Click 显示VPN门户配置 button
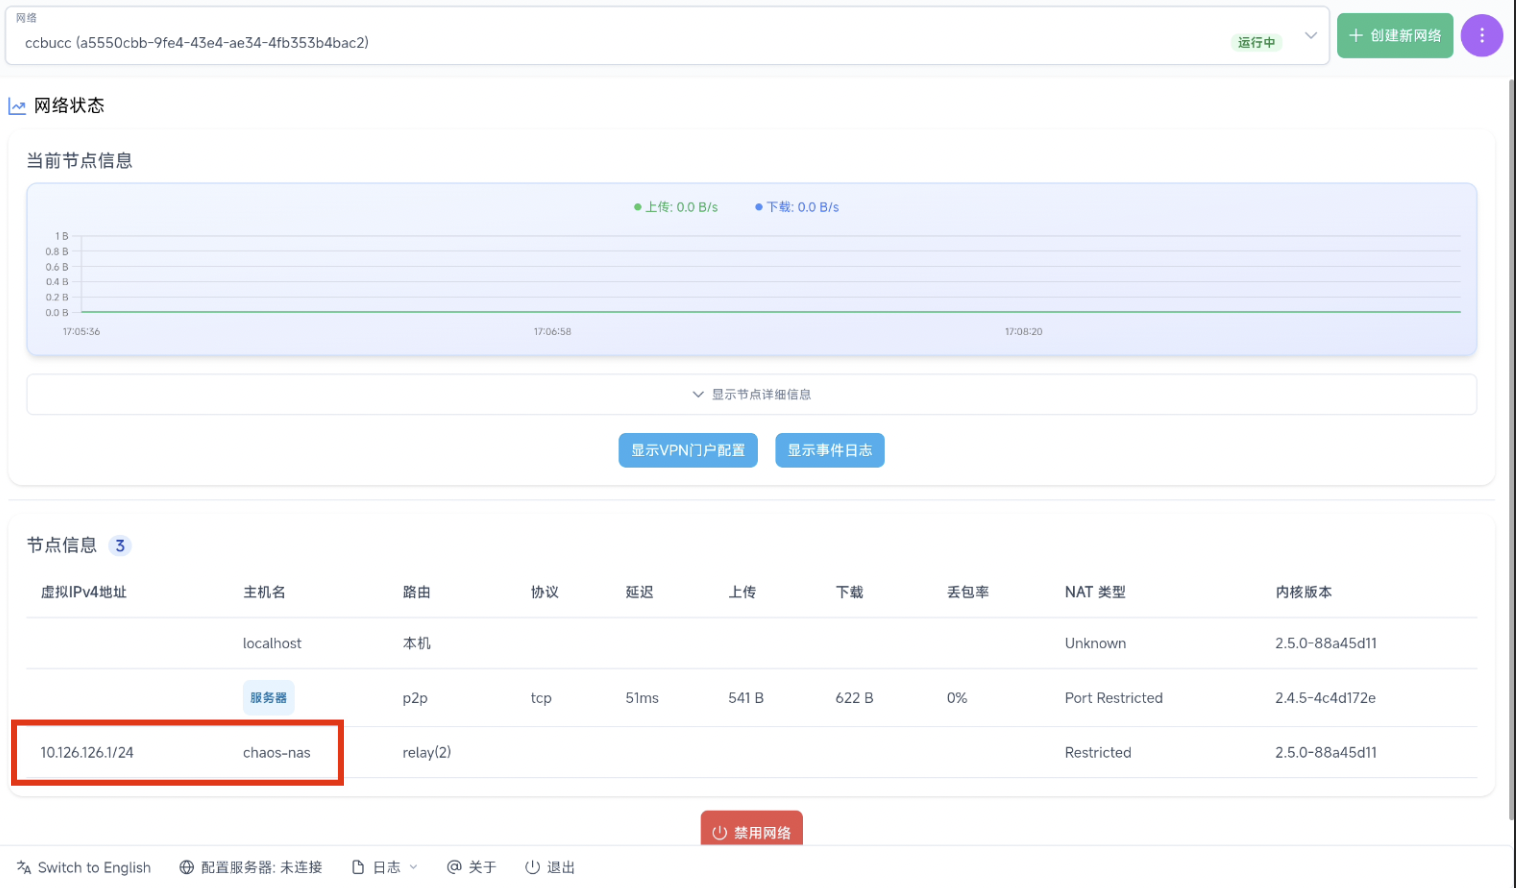The image size is (1516, 888). pyautogui.click(x=687, y=450)
